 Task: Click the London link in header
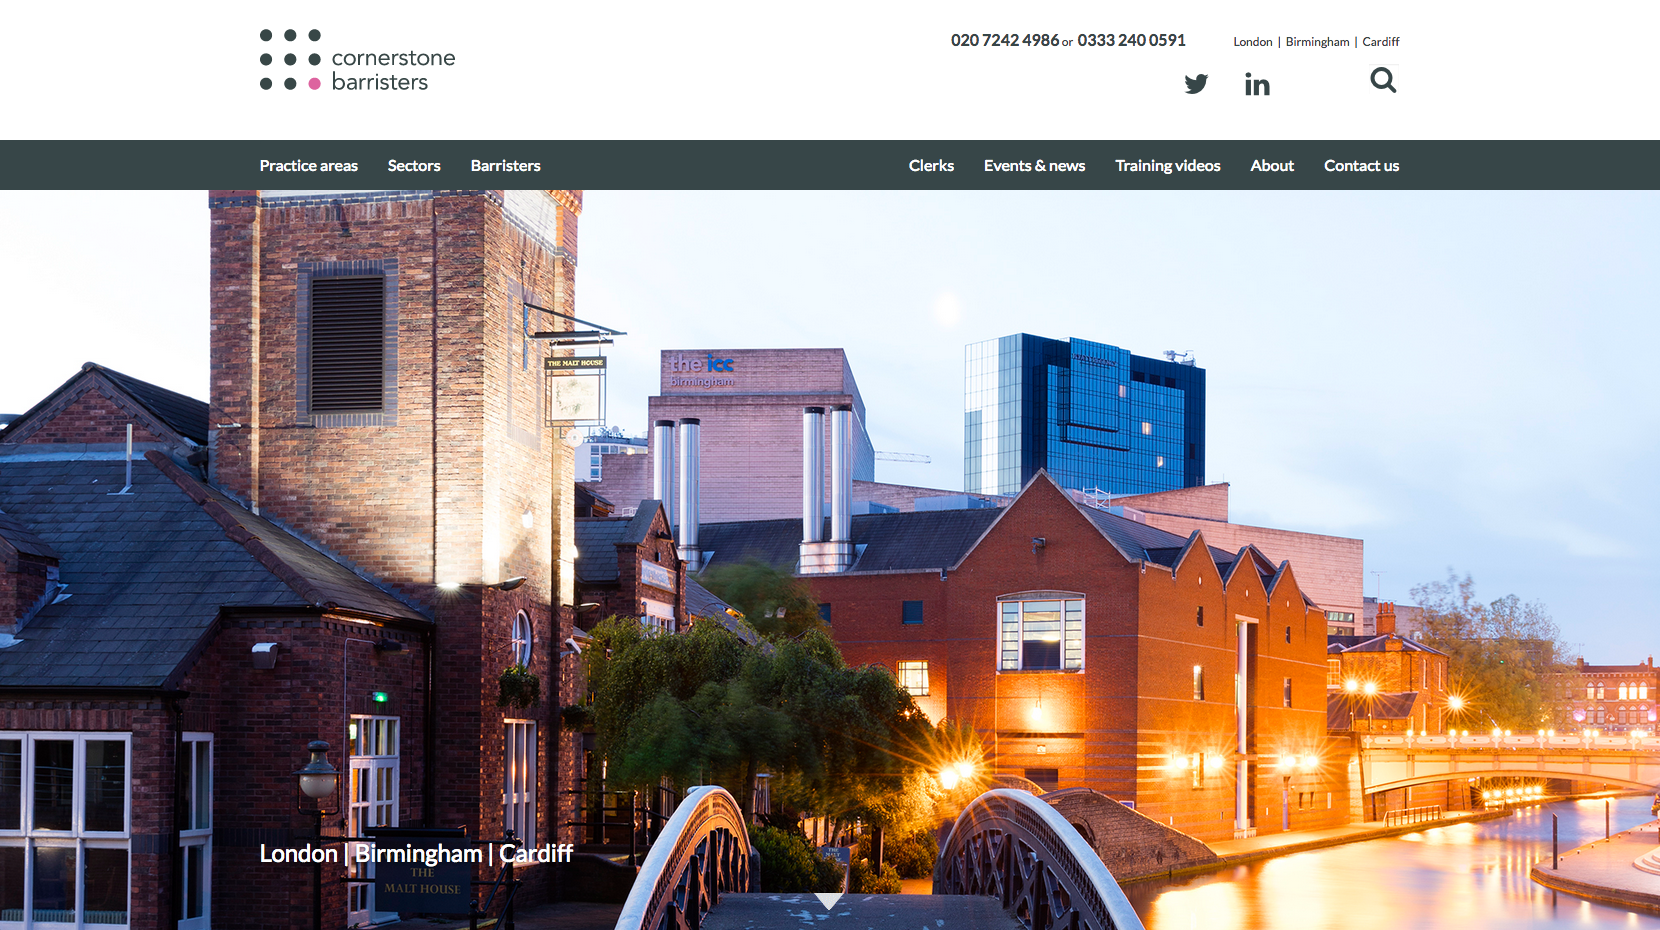coord(1252,42)
